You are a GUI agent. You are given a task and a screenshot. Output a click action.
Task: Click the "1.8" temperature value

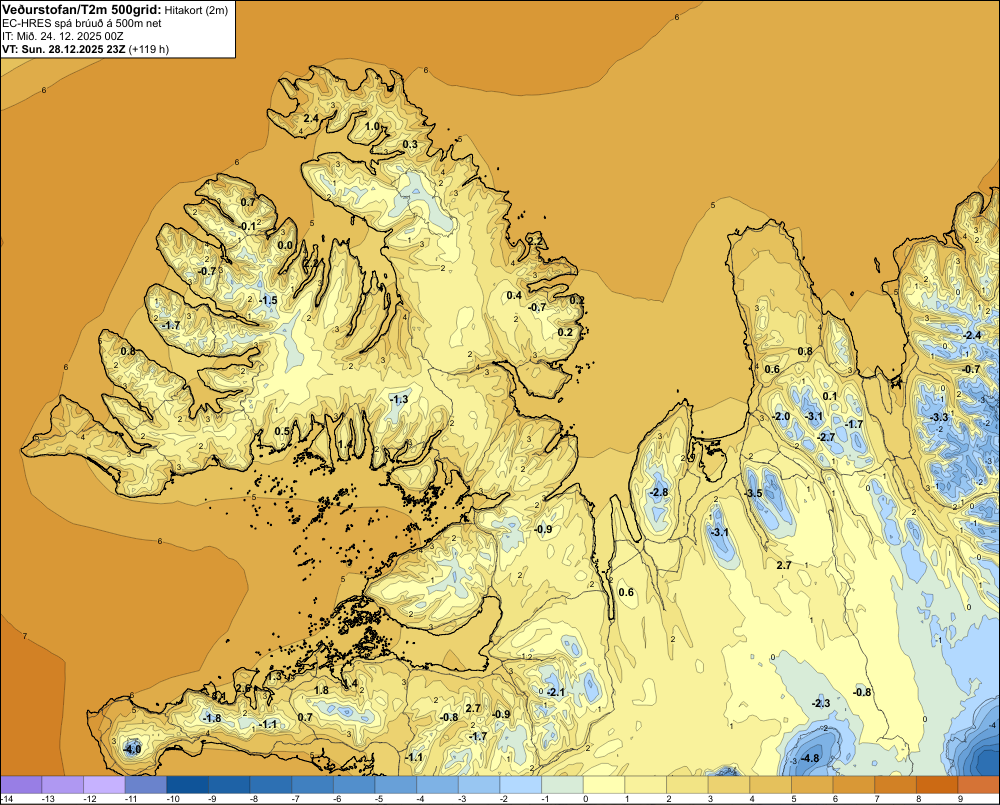pos(321,690)
